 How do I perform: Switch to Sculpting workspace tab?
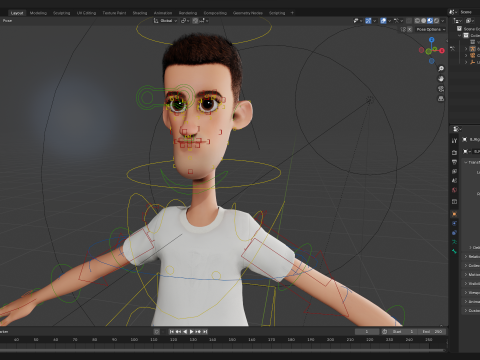62,13
